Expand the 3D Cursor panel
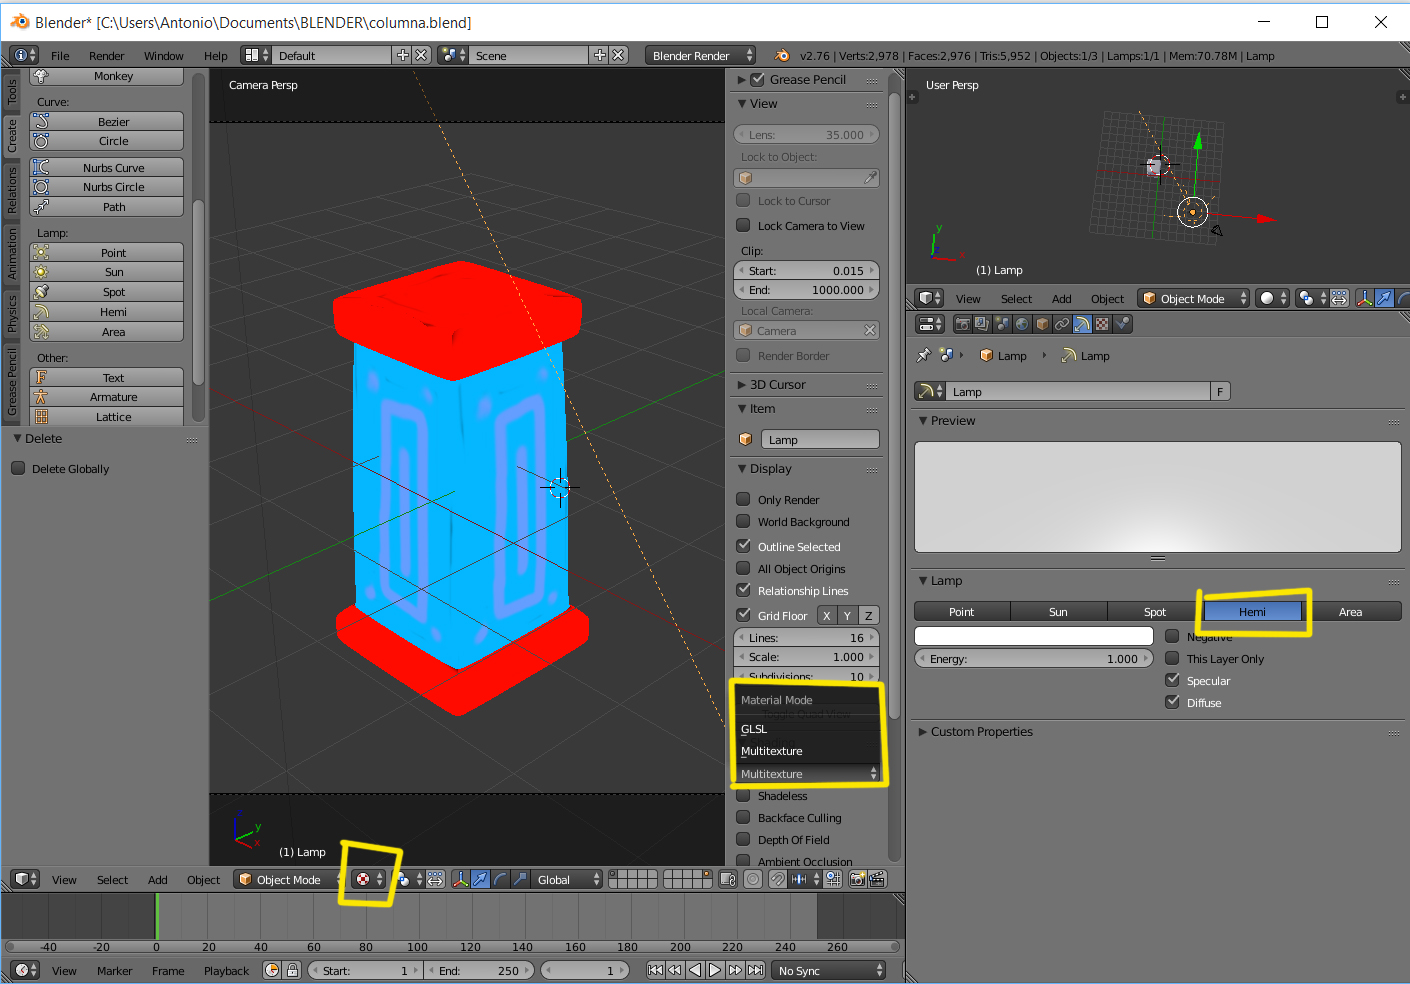Screen dimensions: 1410x984 click(777, 385)
